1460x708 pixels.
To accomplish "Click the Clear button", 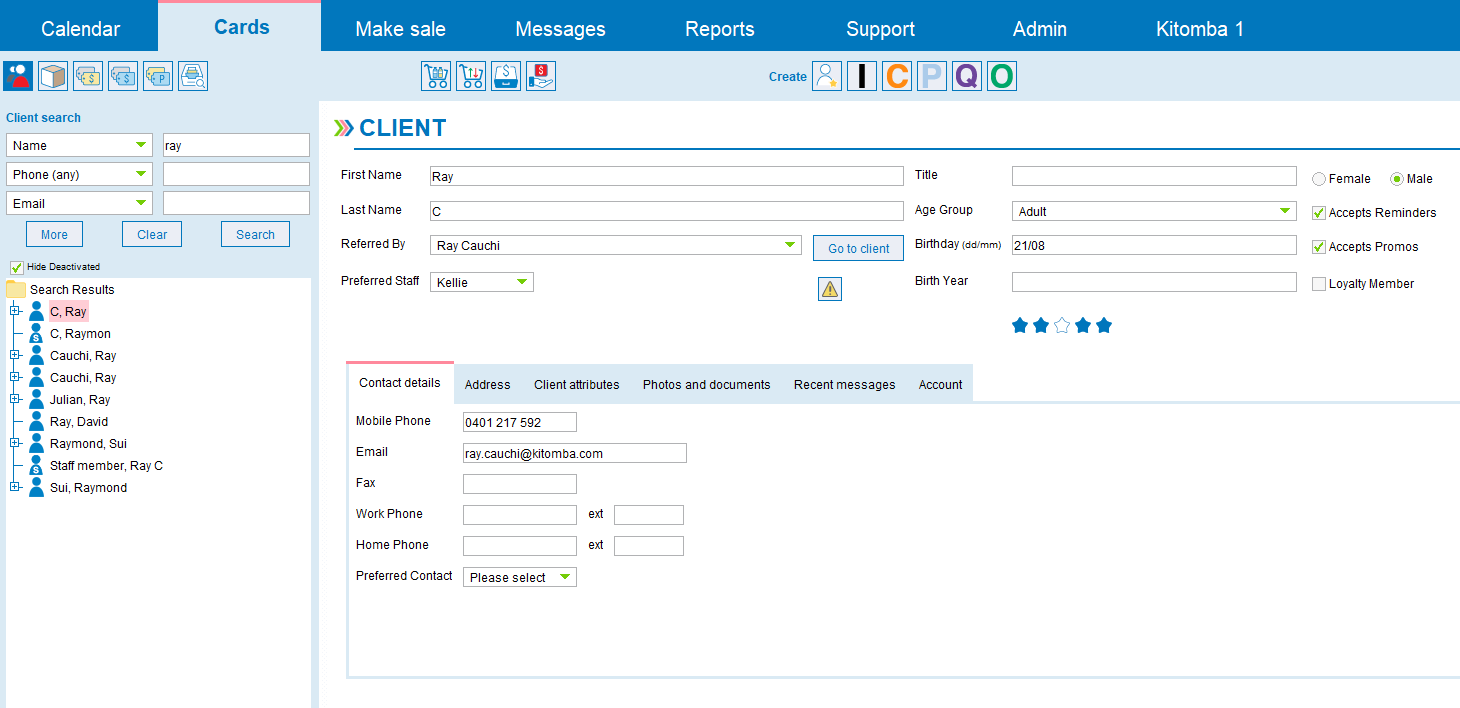I will pyautogui.click(x=152, y=235).
